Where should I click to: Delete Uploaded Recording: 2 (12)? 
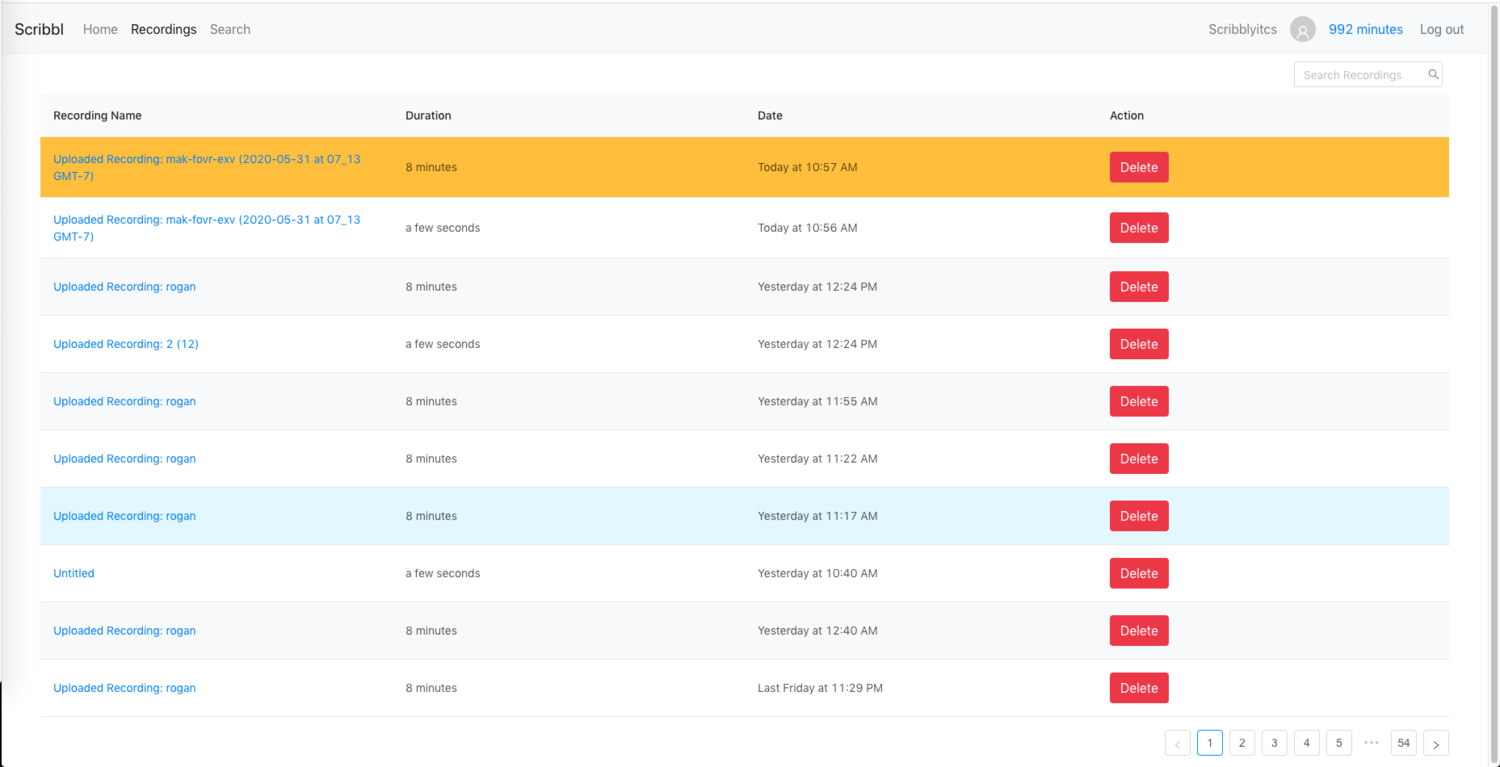(x=1139, y=344)
